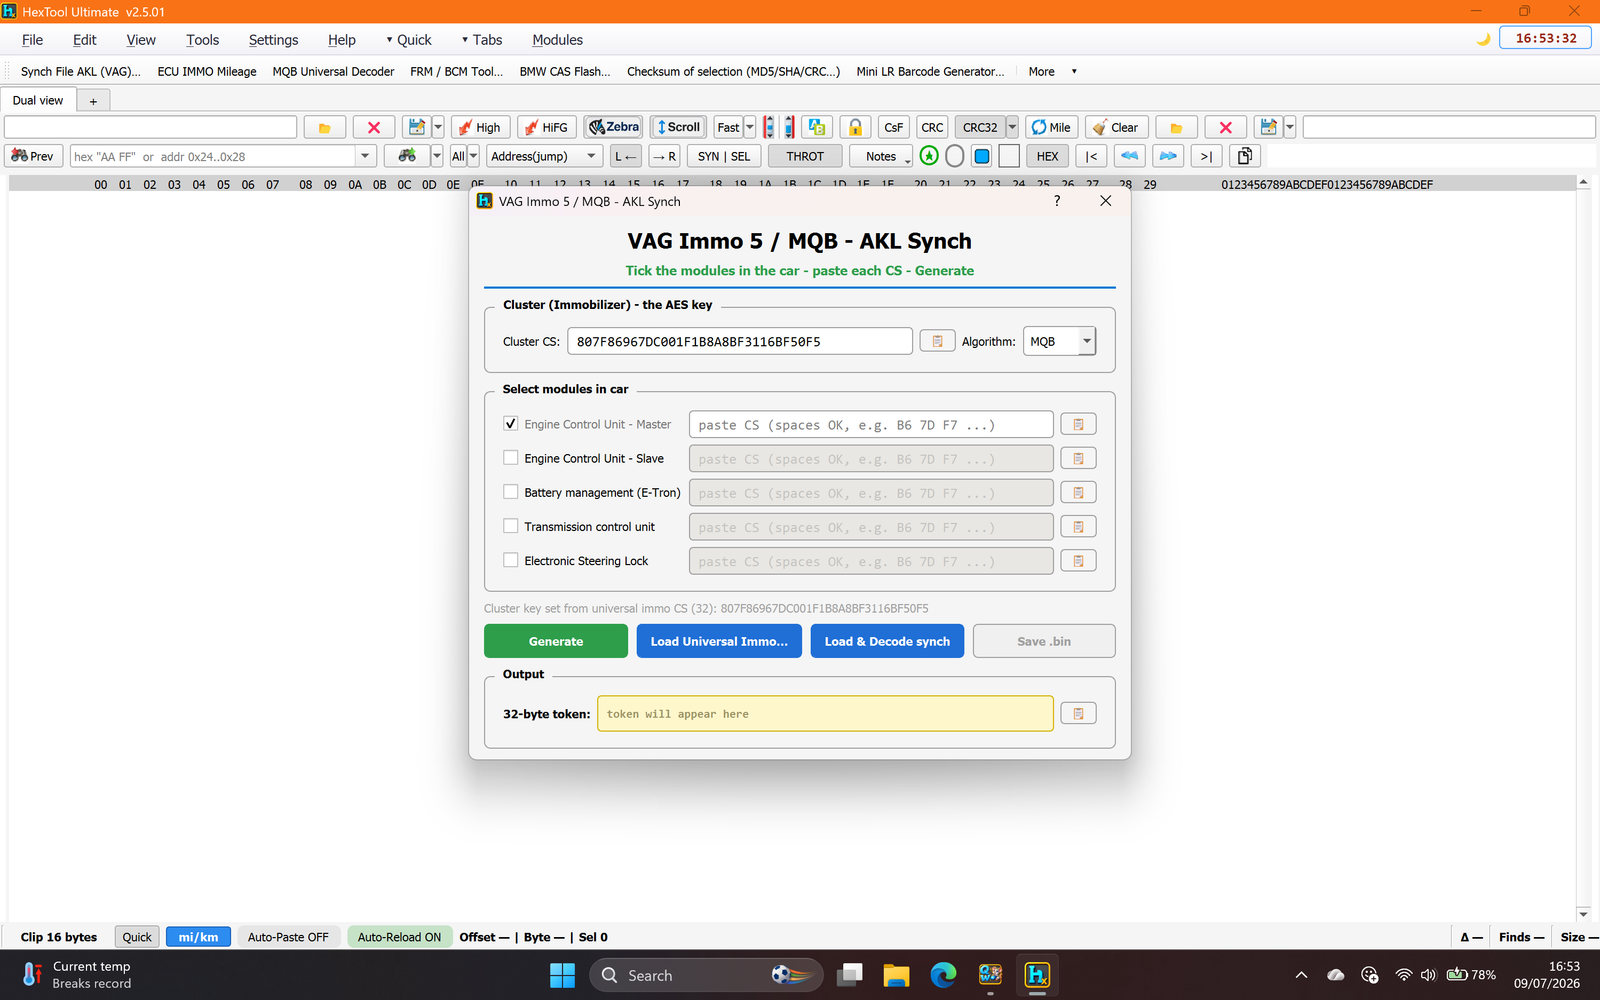This screenshot has height=1000, width=1600.
Task: Click the help question mark in dialog title
Action: pos(1057,201)
